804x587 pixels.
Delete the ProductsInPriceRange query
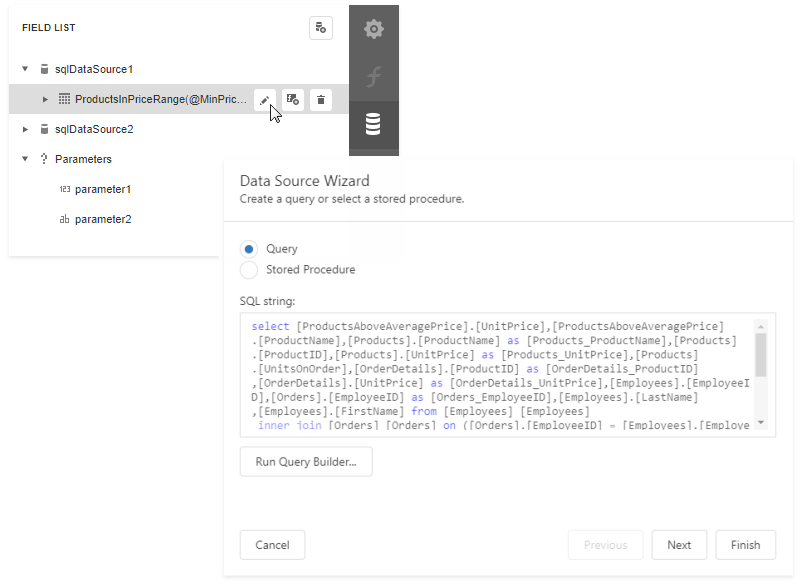[320, 99]
